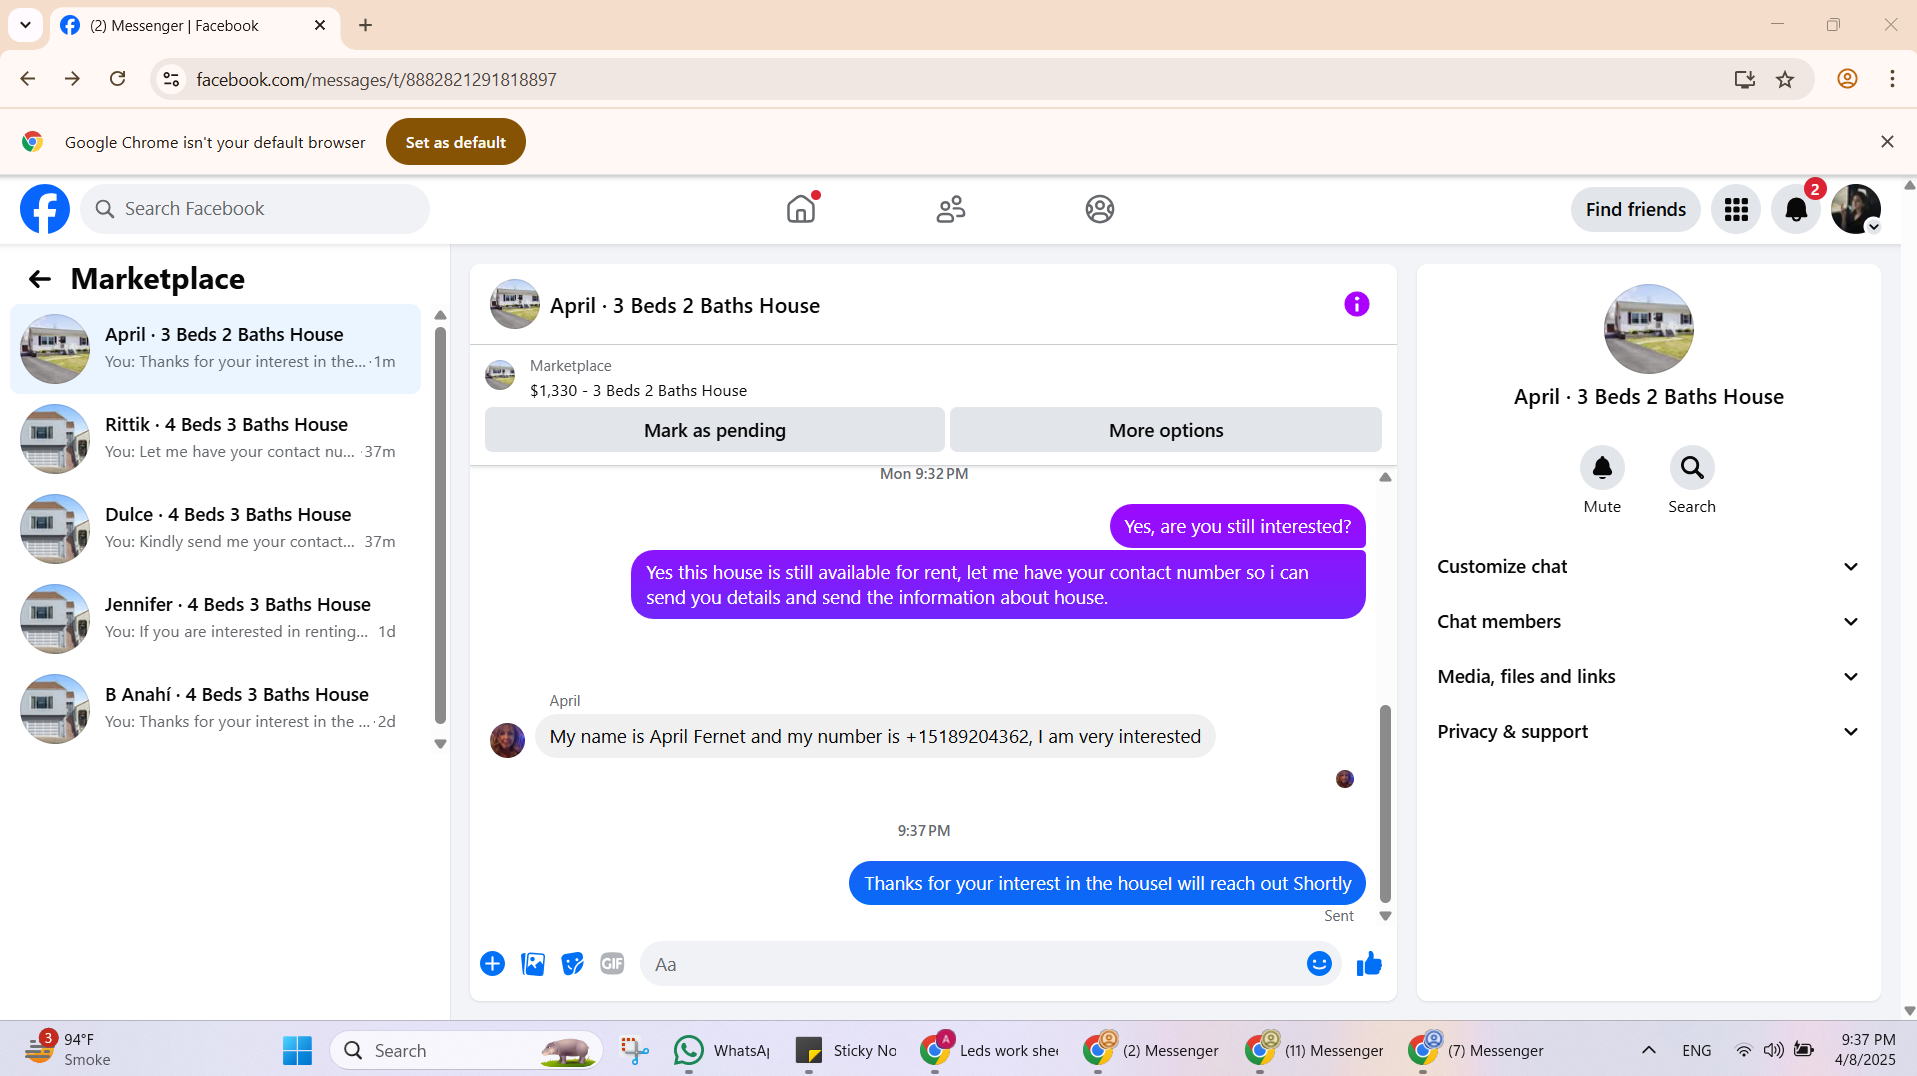
Task: Reload the page in browser toolbar
Action: 117,79
